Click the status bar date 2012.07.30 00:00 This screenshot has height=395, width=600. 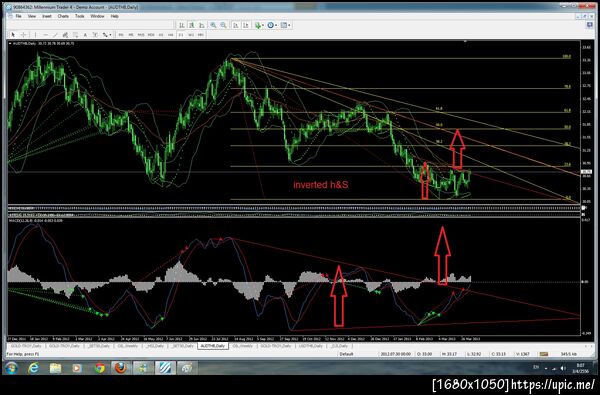[396, 354]
